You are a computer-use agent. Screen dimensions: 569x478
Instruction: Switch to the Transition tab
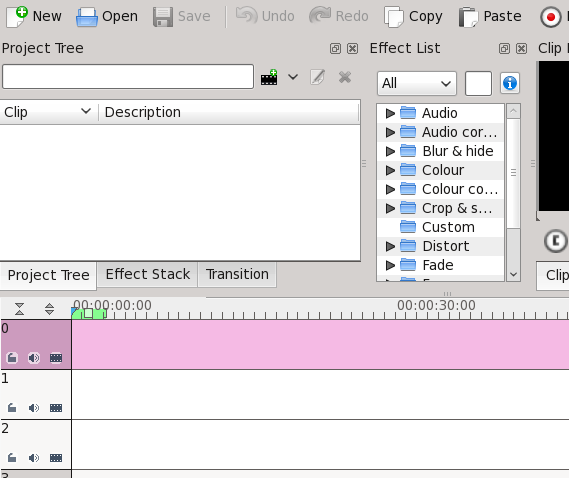237,274
